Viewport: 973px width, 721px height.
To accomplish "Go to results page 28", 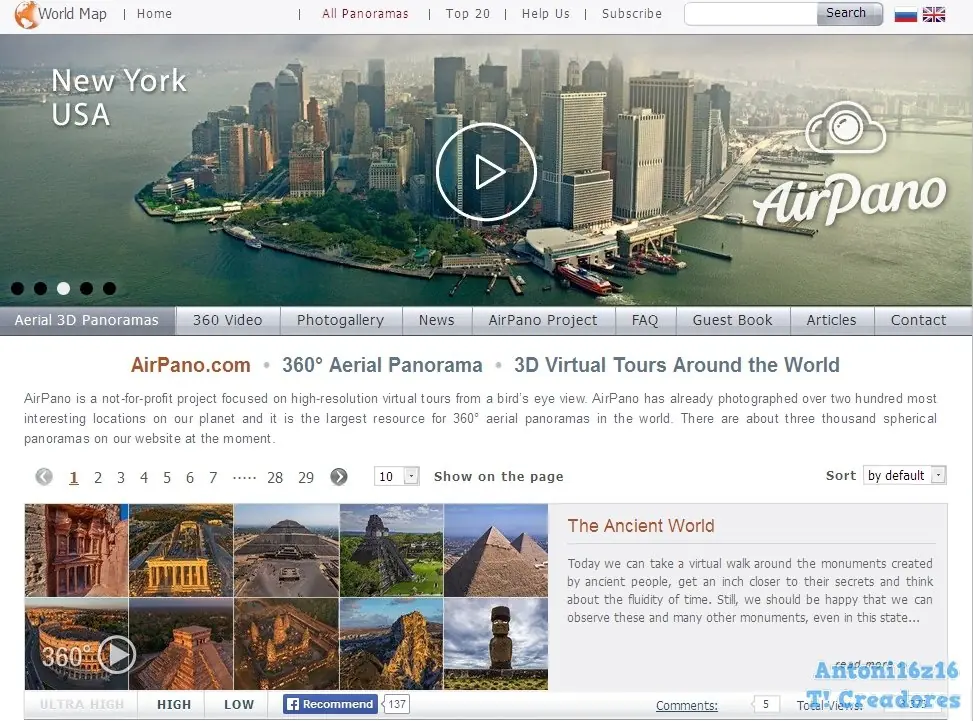I will coord(275,477).
